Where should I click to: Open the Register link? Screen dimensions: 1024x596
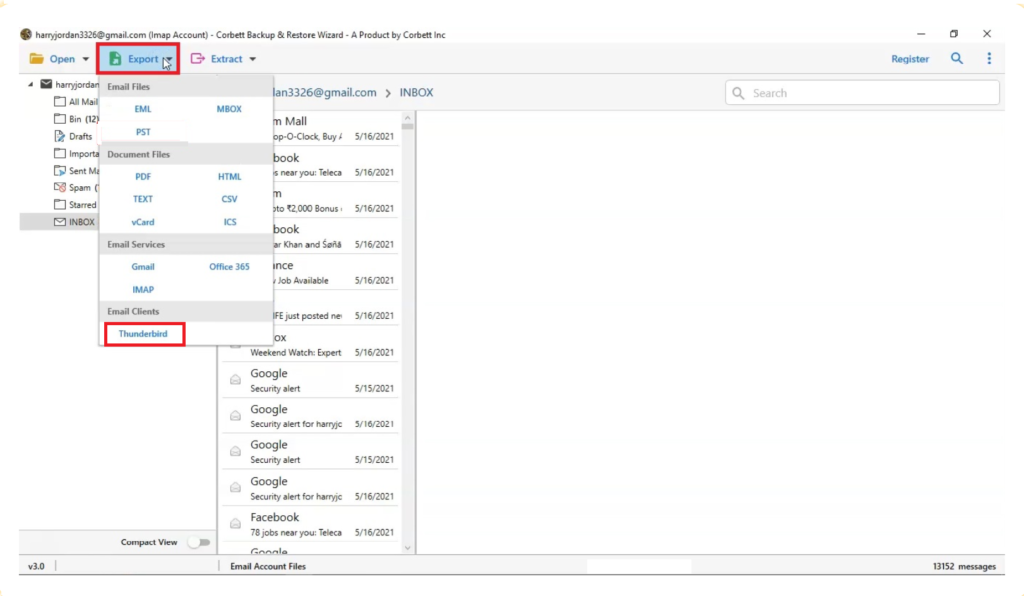coord(910,59)
